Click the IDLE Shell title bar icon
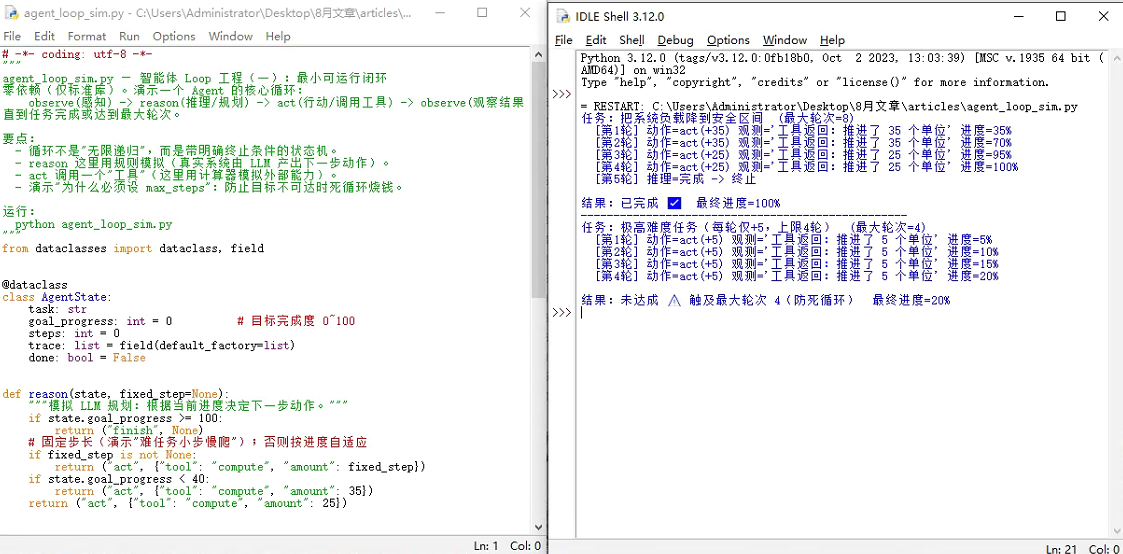This screenshot has width=1123, height=554. pyautogui.click(x=564, y=16)
